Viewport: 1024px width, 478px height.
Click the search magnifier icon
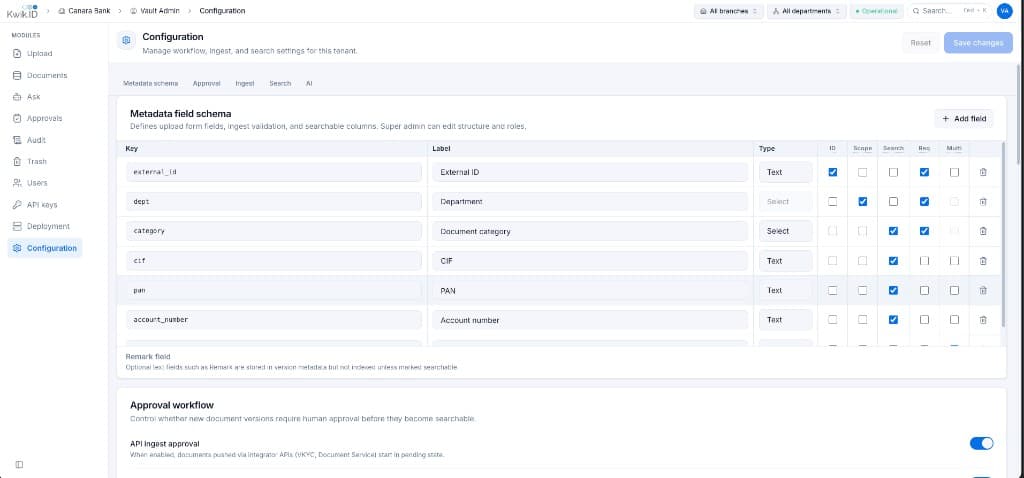point(917,11)
